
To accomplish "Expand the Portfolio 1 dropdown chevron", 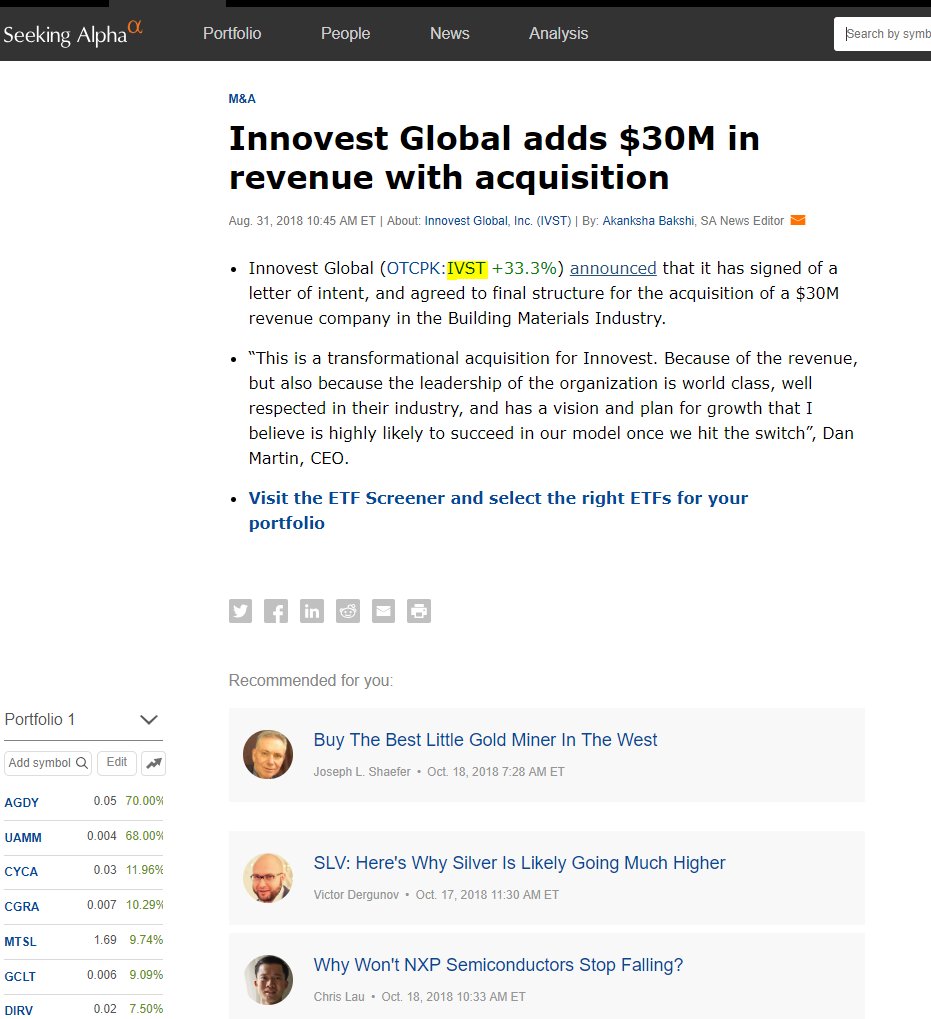I will 149,719.
